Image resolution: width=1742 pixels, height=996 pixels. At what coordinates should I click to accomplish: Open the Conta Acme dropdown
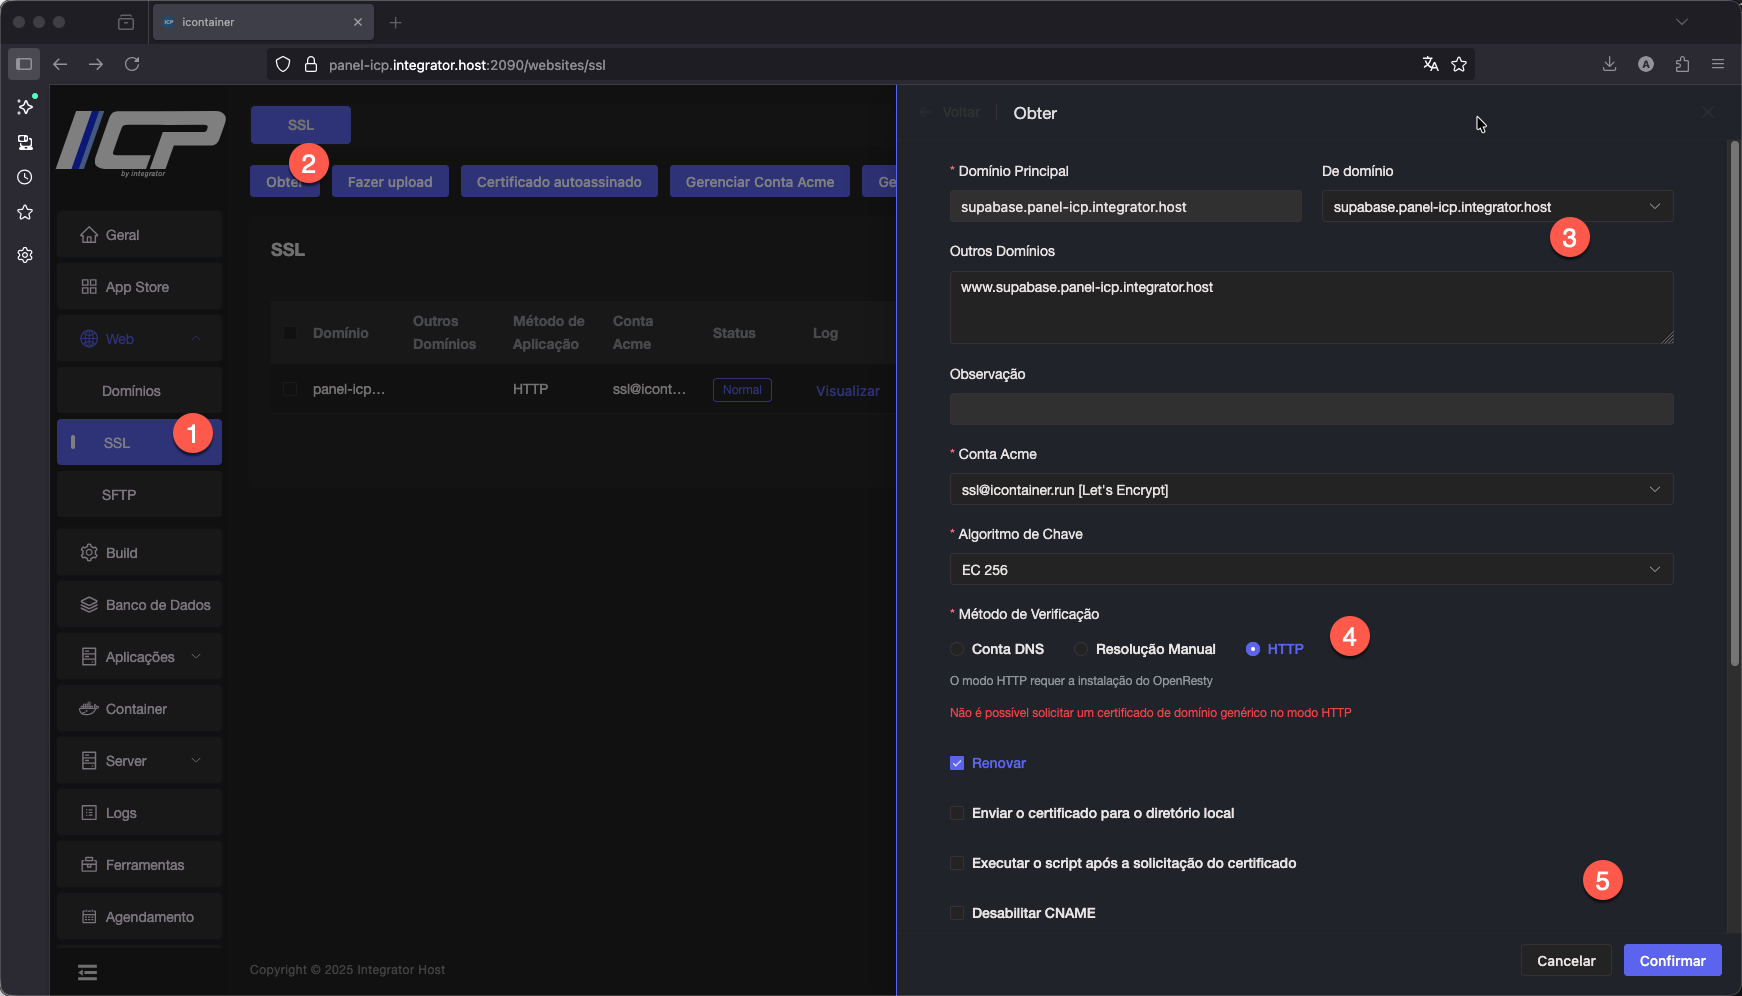tap(1310, 489)
